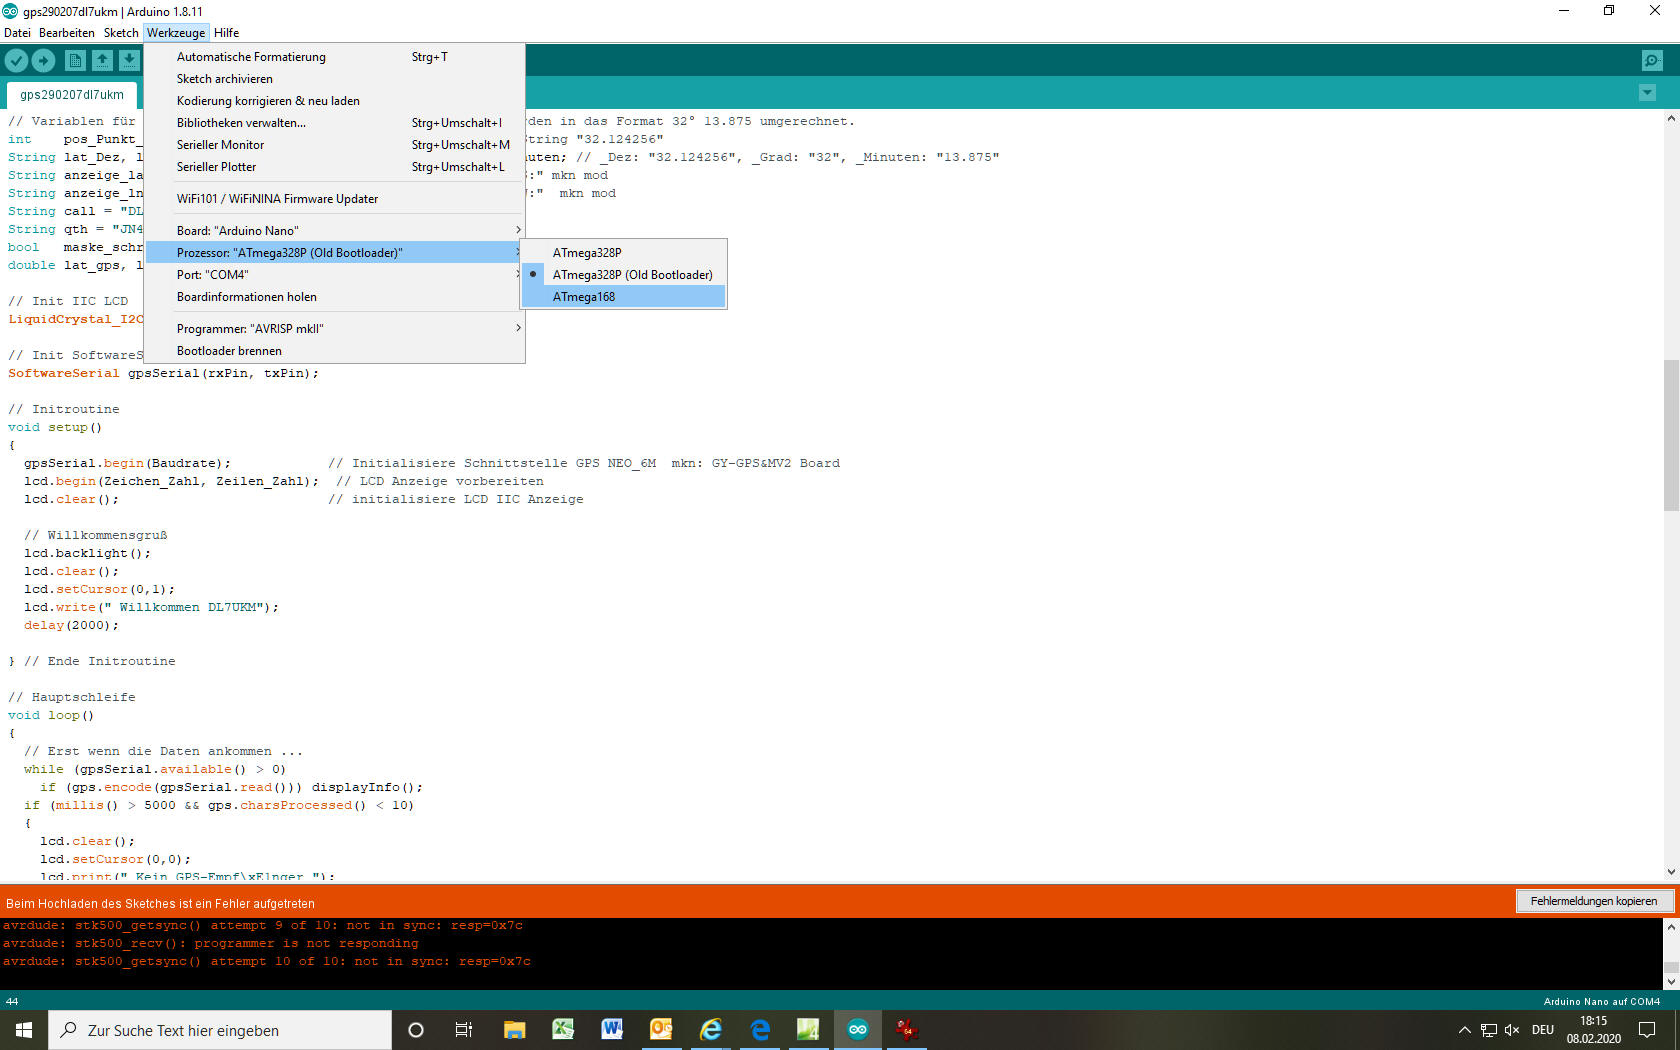The image size is (1680, 1050).
Task: Open Excel from the taskbar
Action: pos(563,1030)
